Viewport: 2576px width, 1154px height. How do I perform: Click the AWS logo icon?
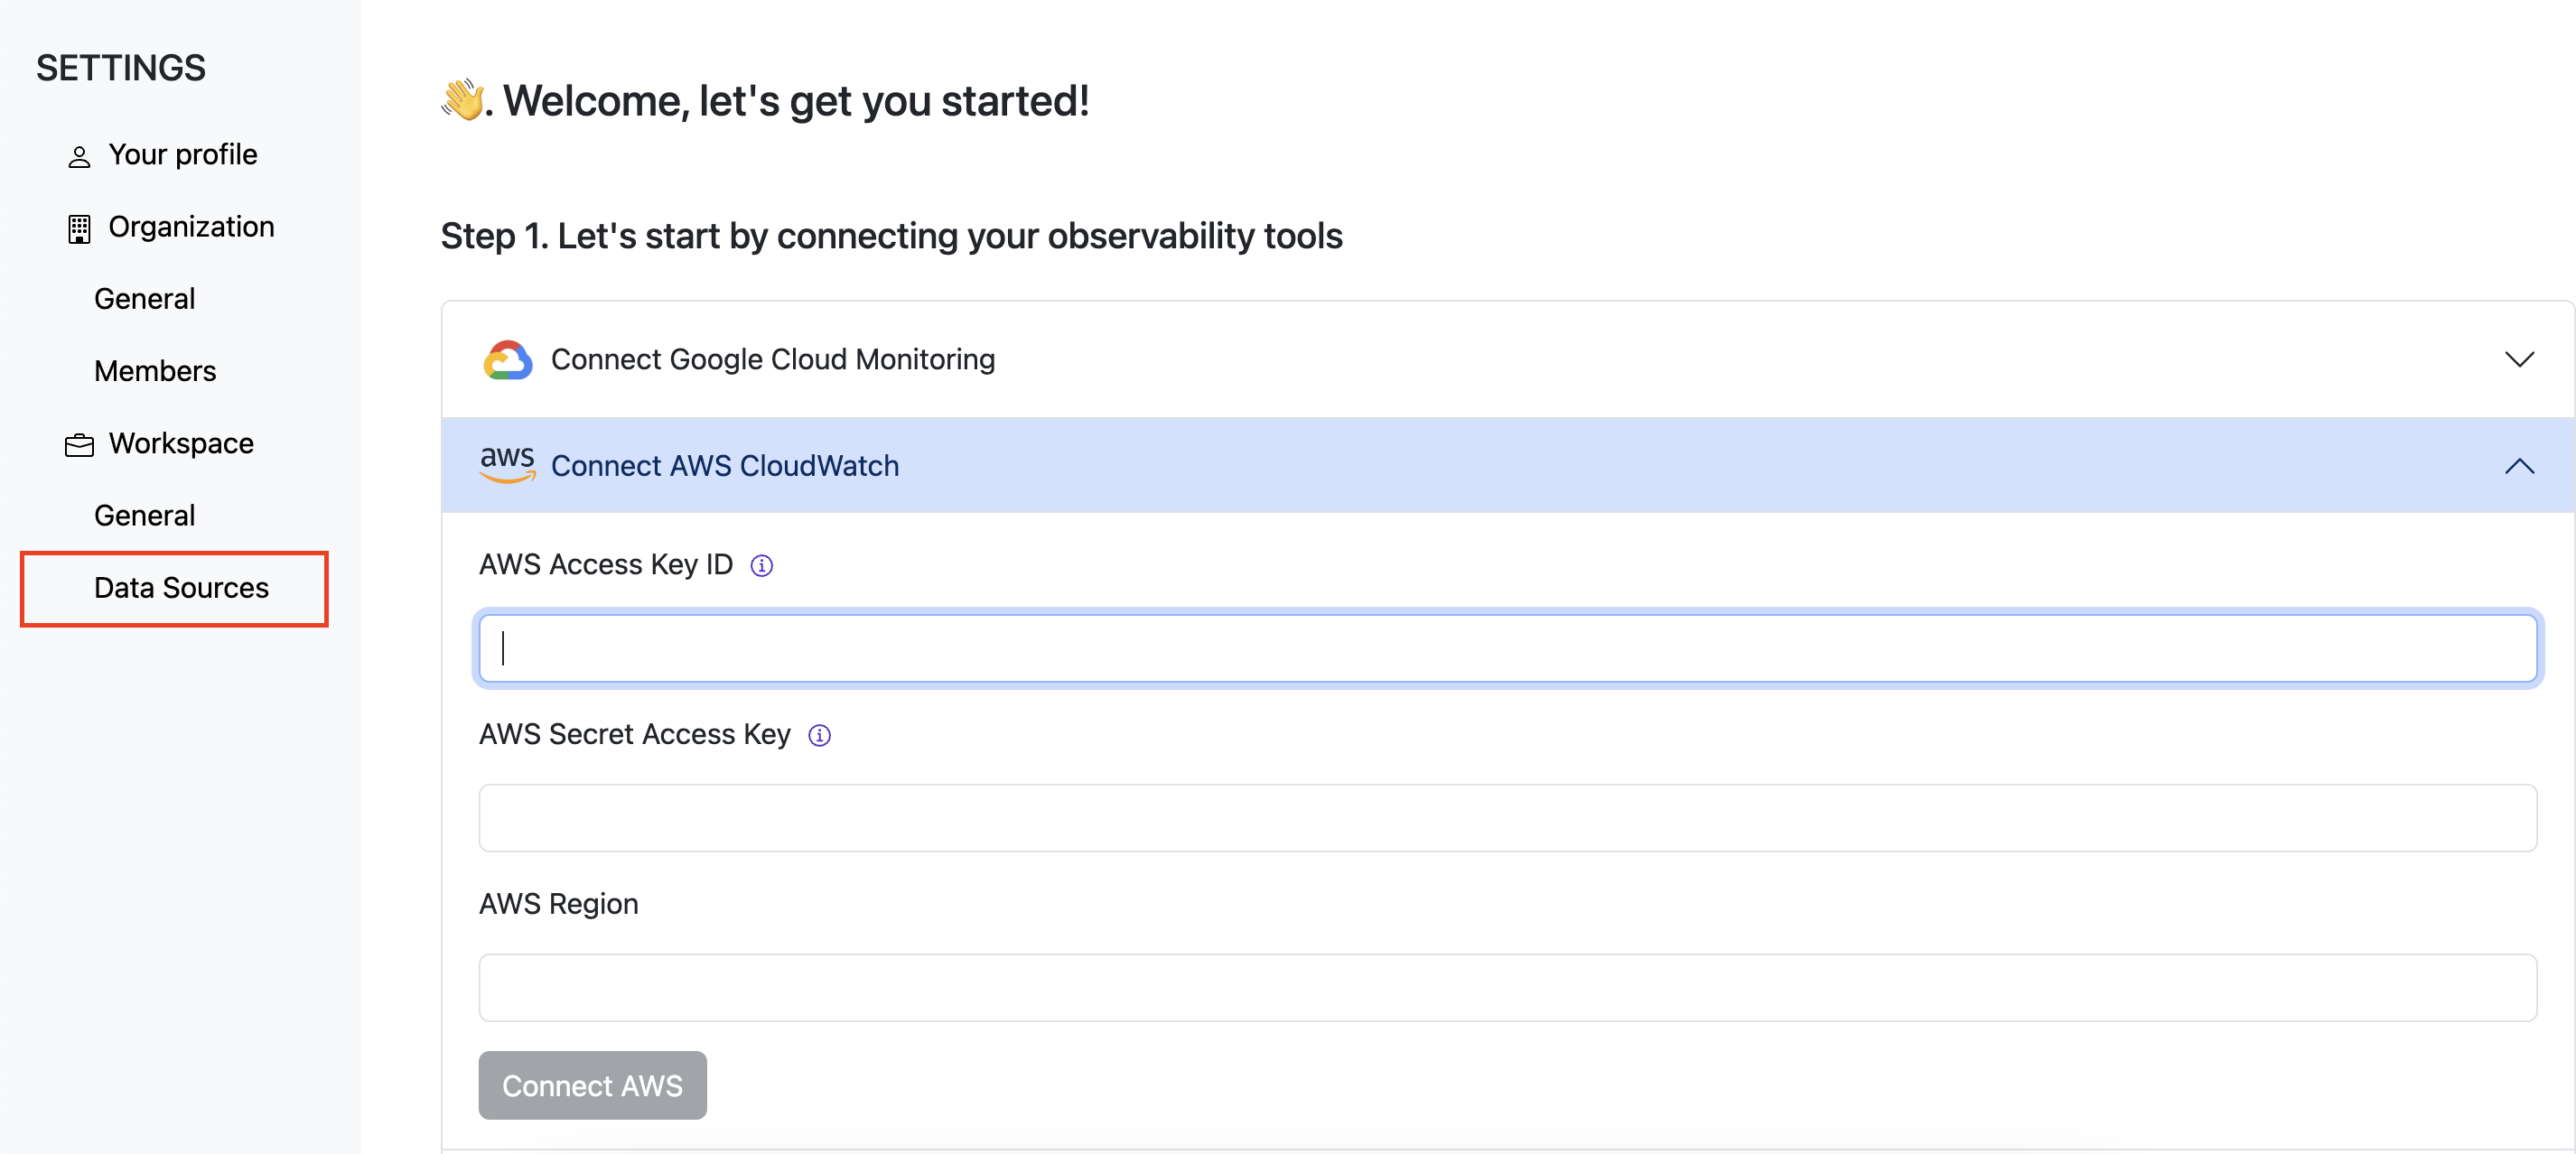pos(508,465)
